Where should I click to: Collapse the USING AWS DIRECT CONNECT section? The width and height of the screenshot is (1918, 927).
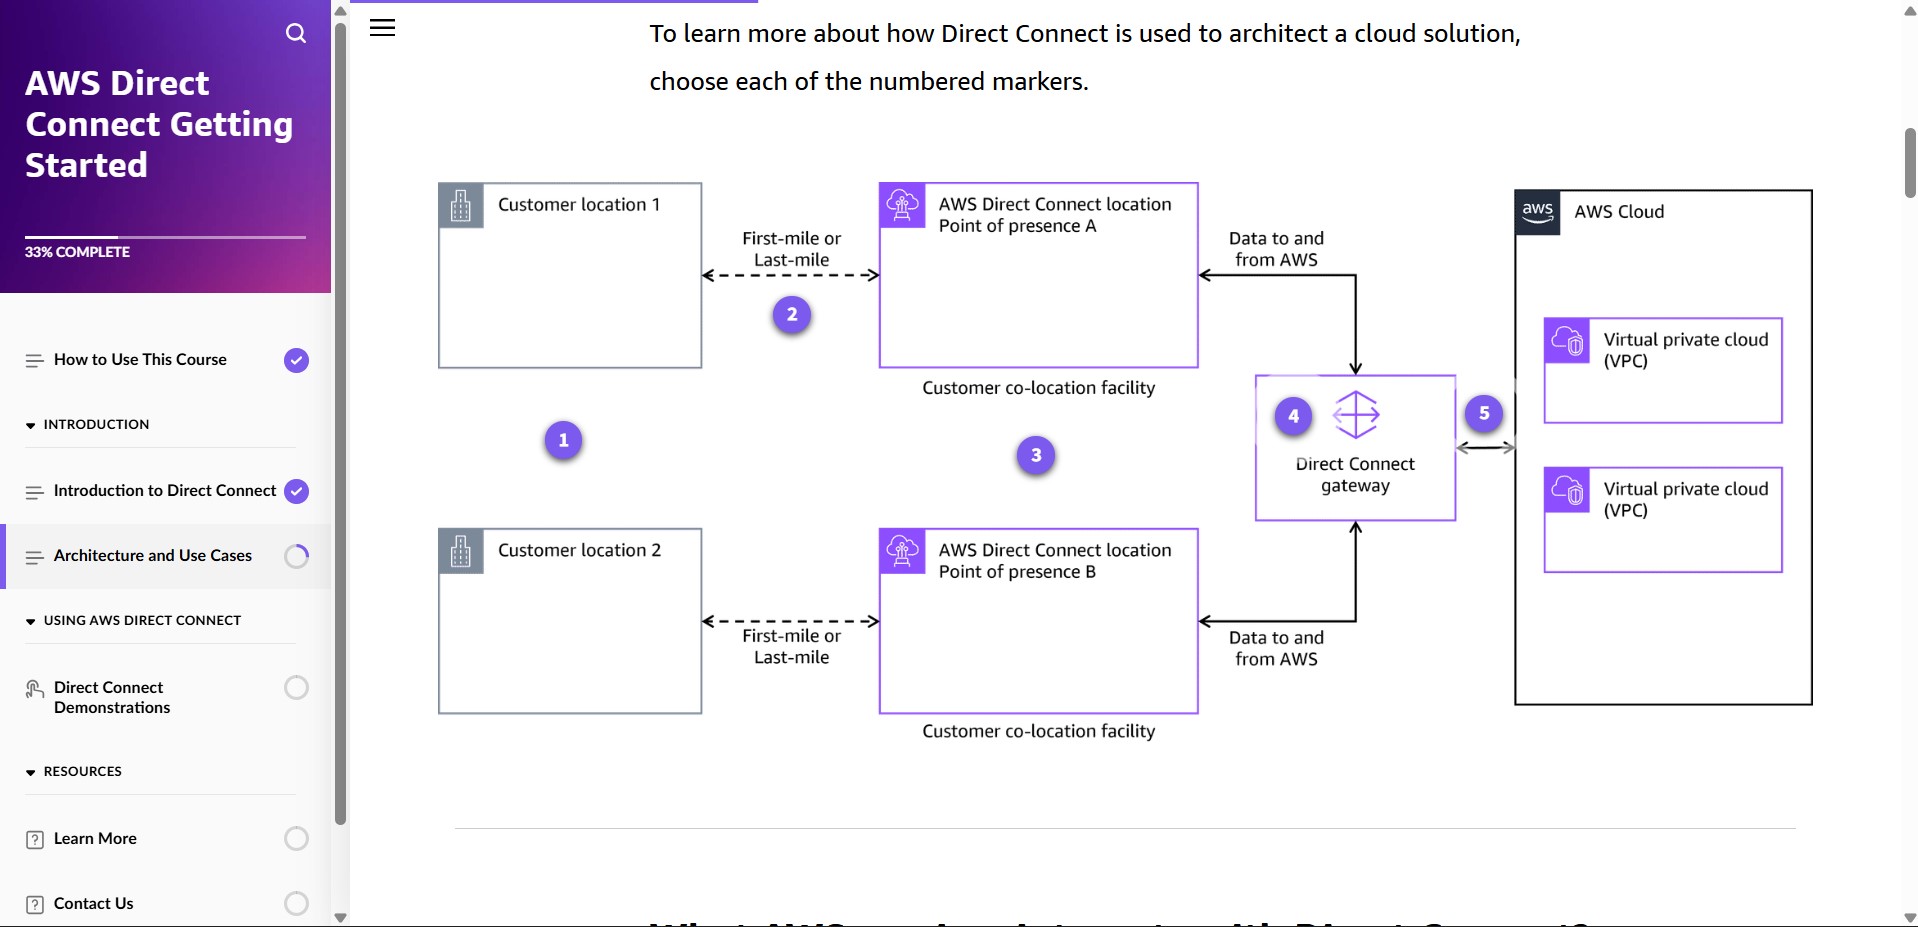[29, 620]
